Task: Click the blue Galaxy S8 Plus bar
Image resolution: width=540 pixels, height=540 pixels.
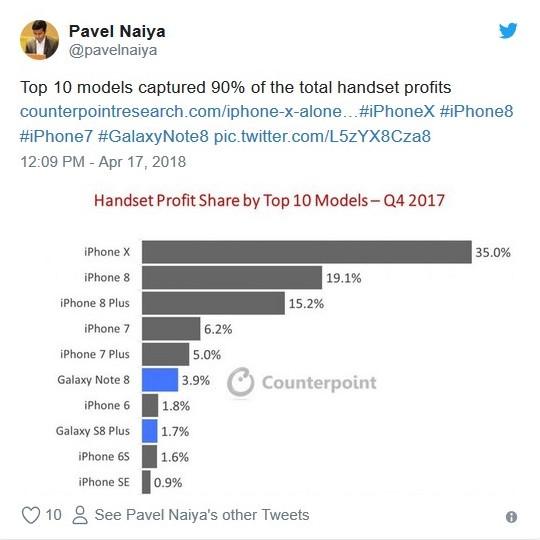Action: [150, 431]
